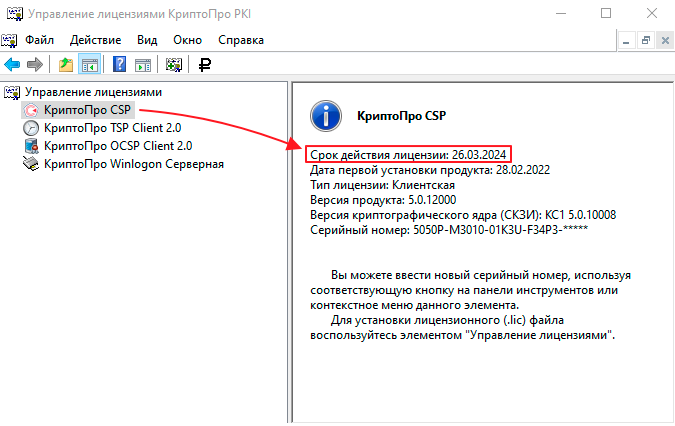Toggle the console tree show/hide icon
The image size is (675, 426).
(x=90, y=65)
